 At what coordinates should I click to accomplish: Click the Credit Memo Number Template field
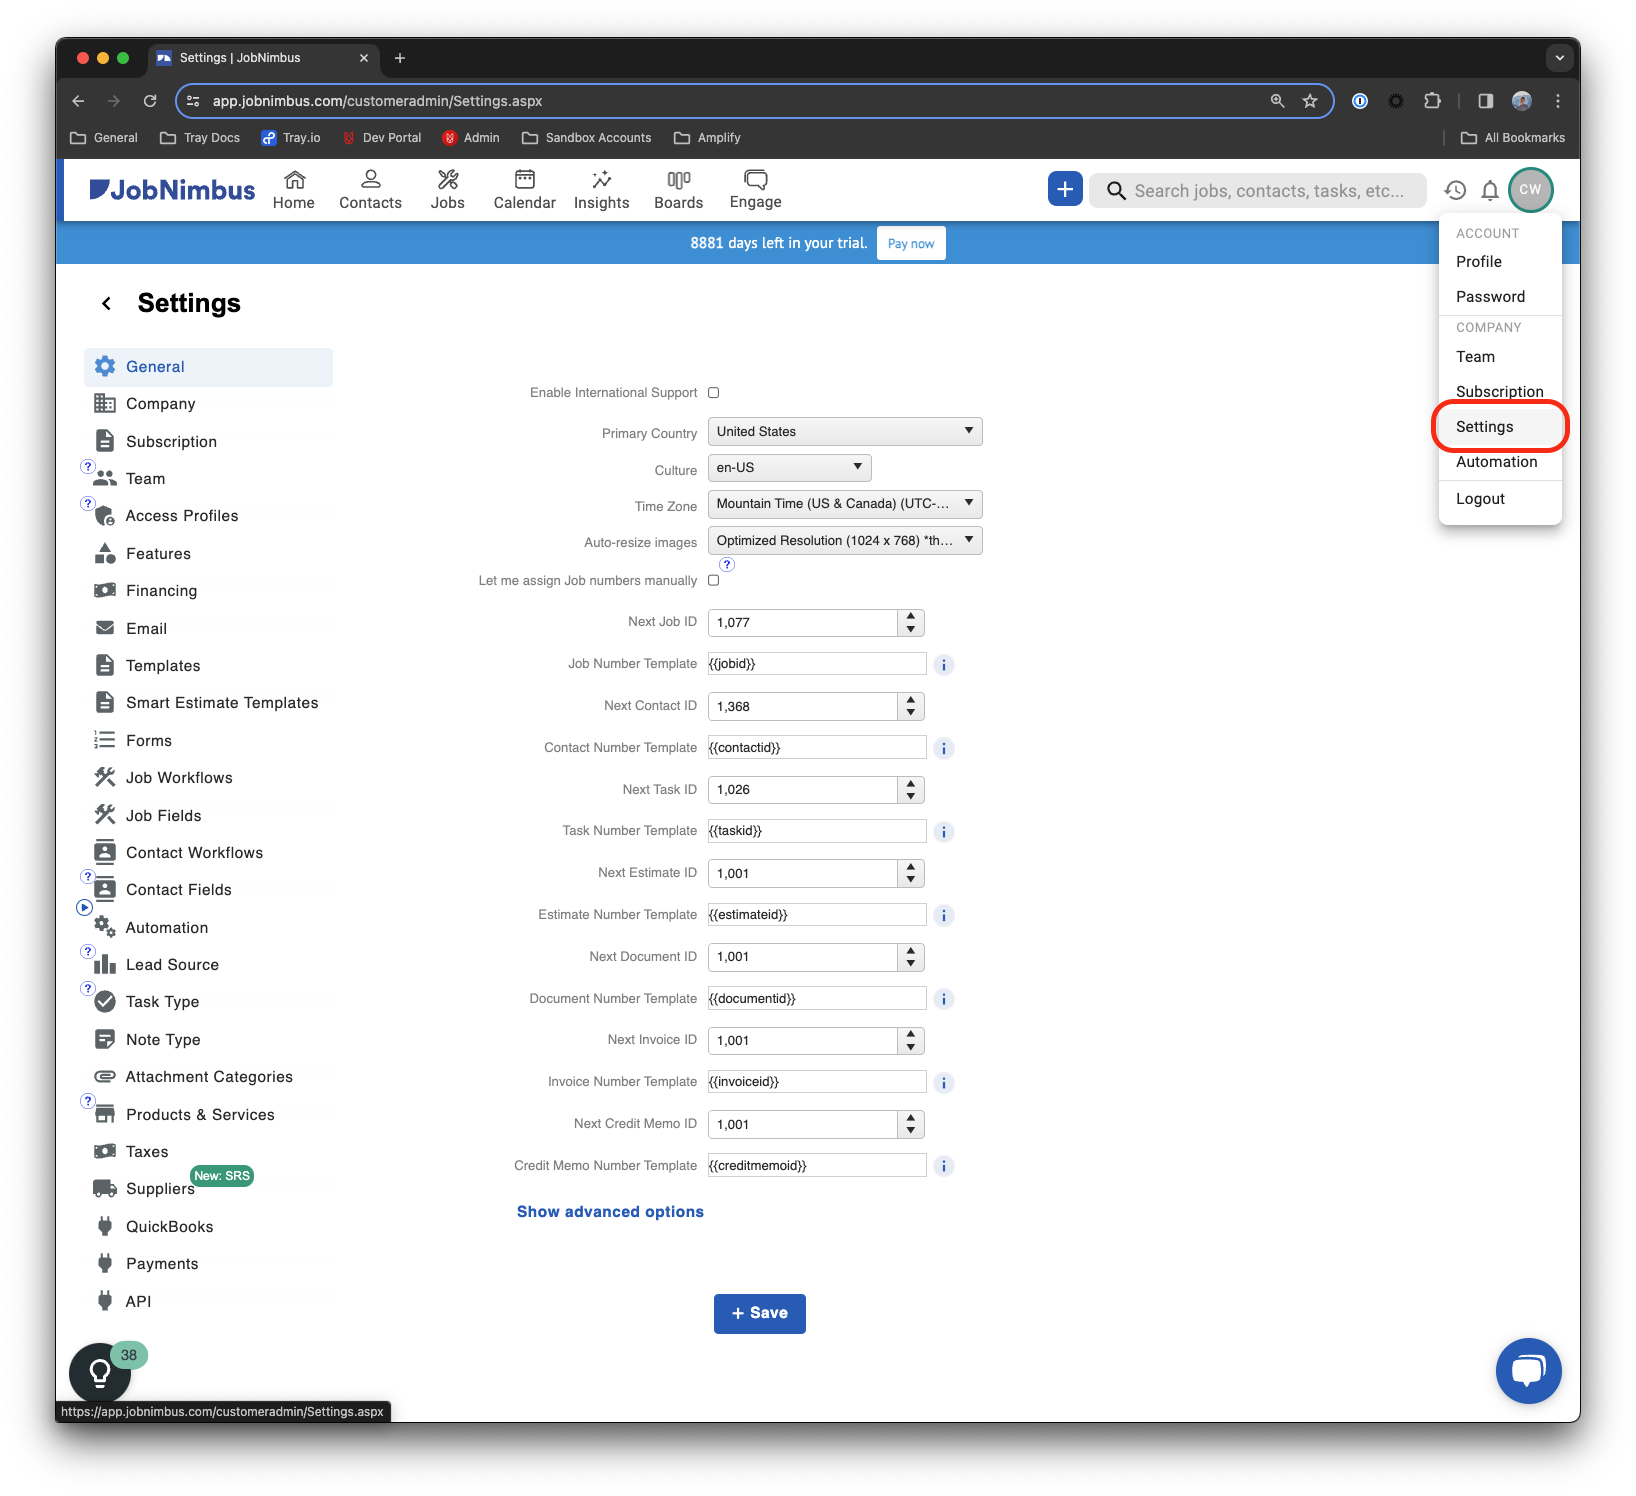pyautogui.click(x=817, y=1166)
